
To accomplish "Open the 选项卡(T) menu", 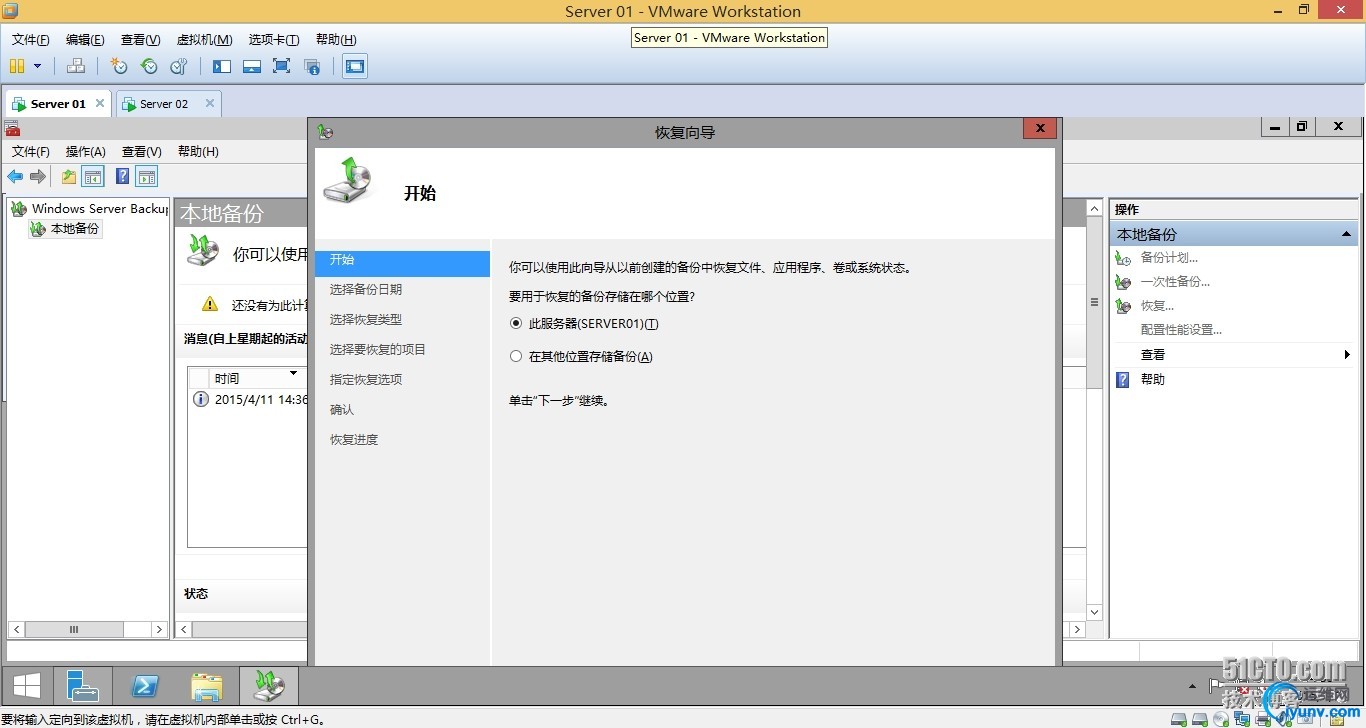I will coord(274,40).
